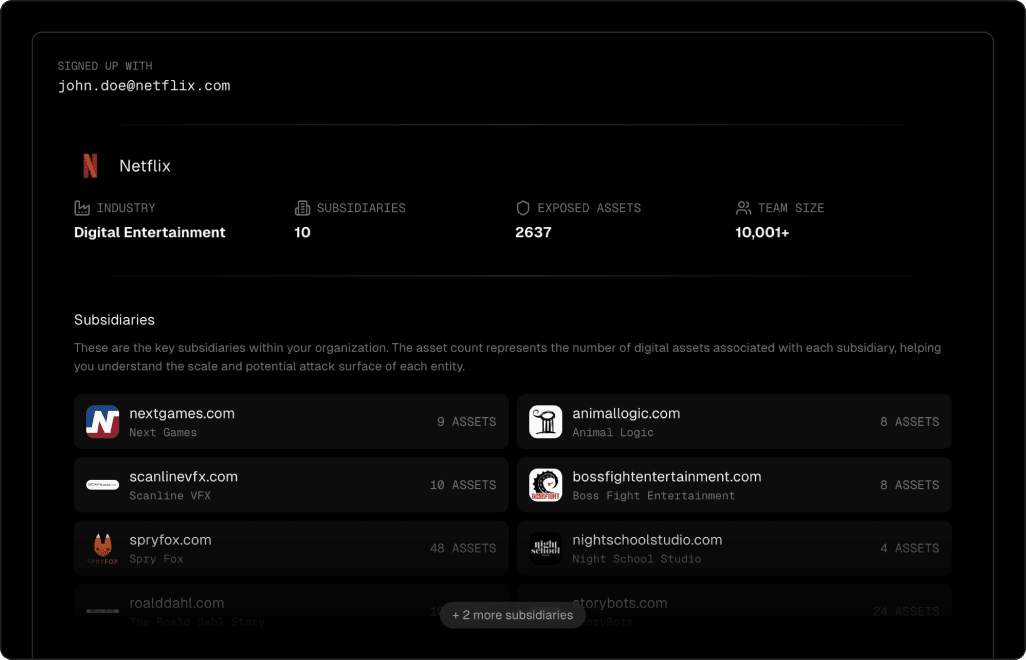Click the Exposed Assets value 2637

[x=533, y=232]
